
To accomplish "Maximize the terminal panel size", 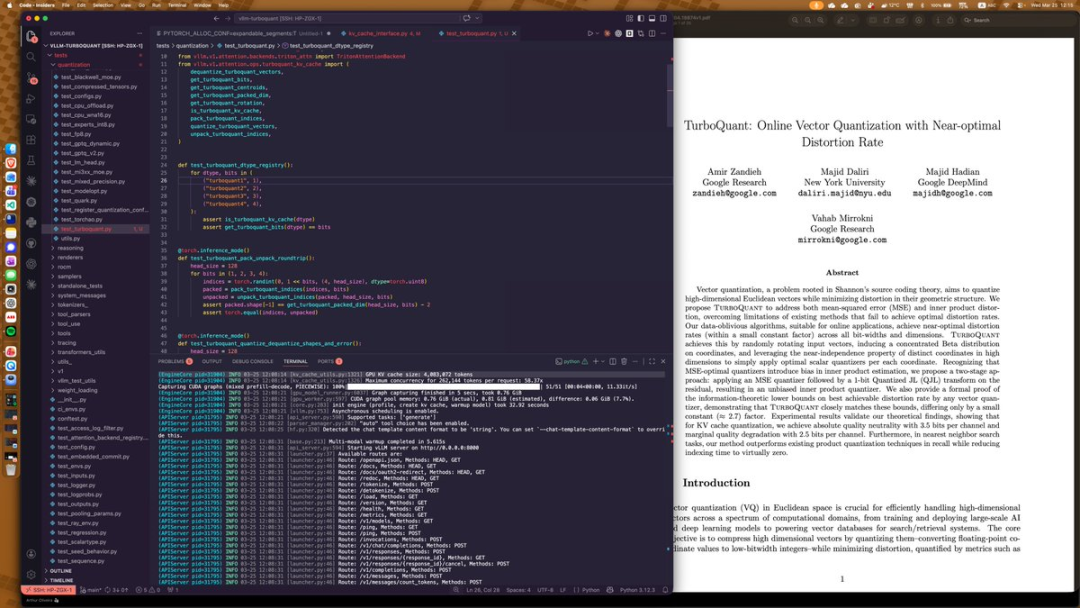I will [652, 361].
